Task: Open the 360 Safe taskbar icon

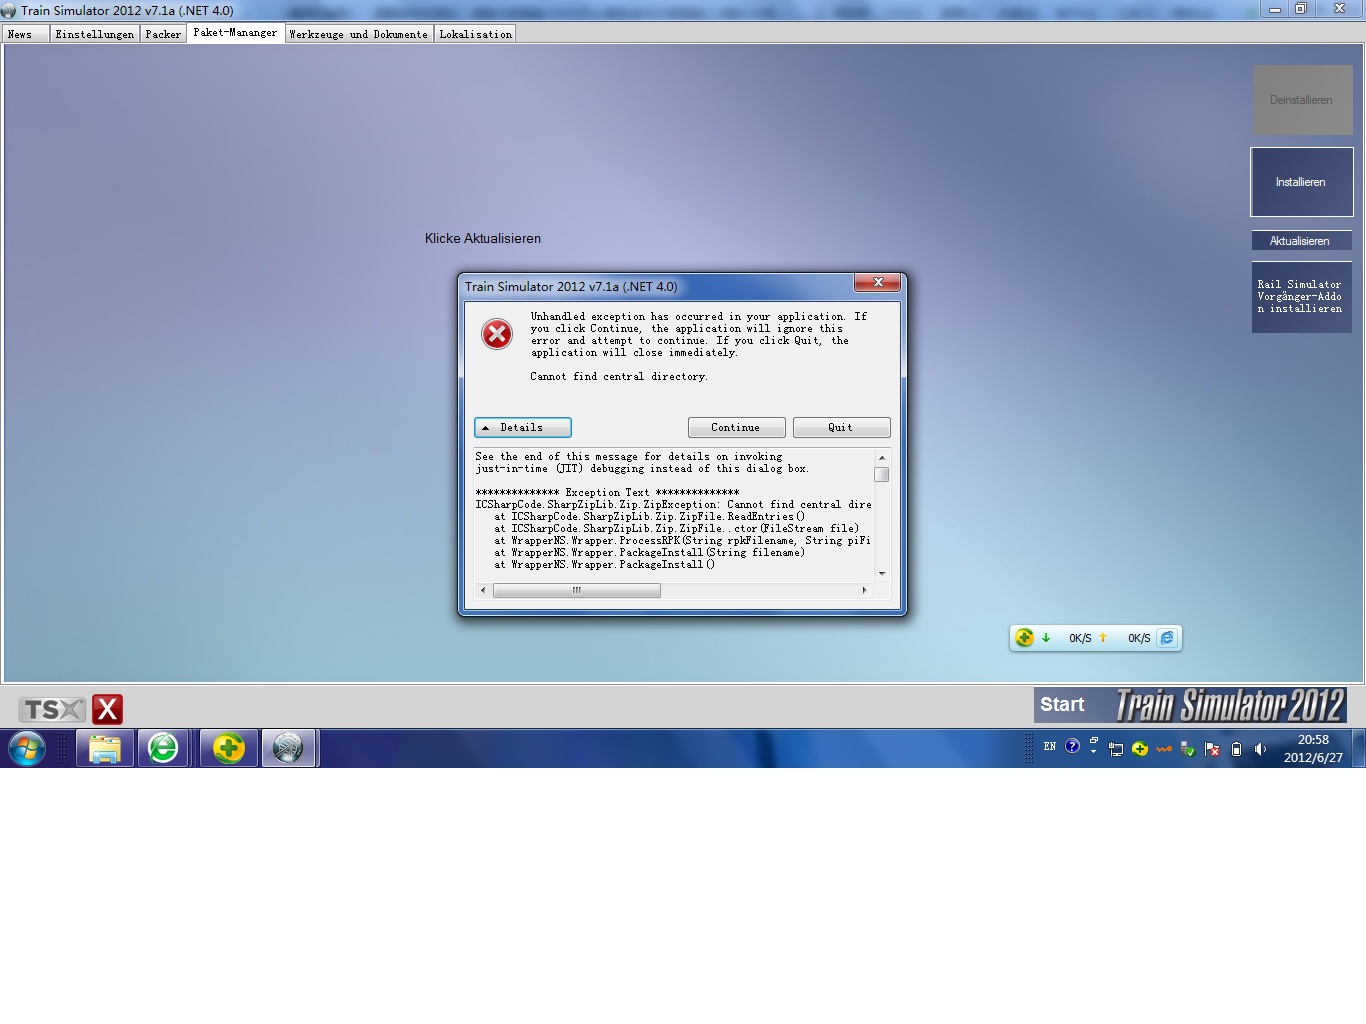Action: tap(229, 748)
